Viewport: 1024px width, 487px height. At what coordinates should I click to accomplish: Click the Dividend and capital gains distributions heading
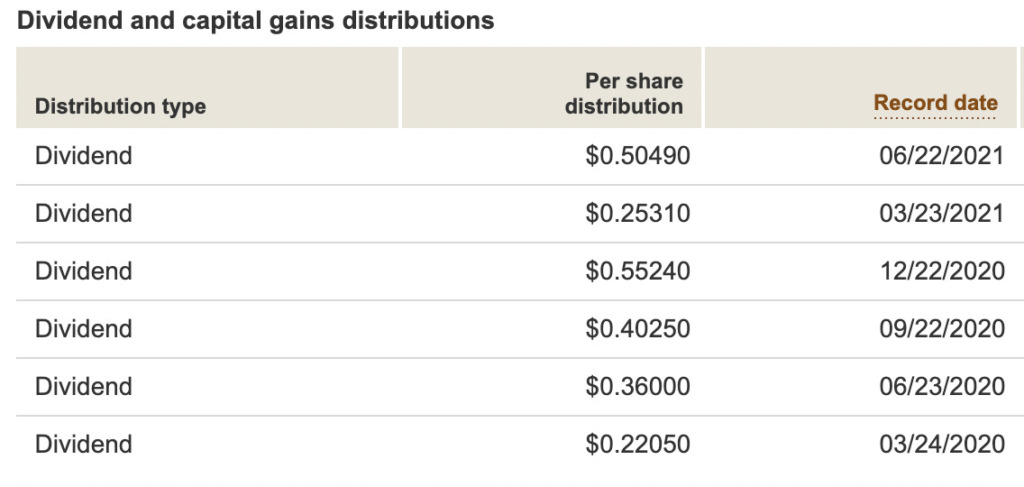click(x=256, y=20)
